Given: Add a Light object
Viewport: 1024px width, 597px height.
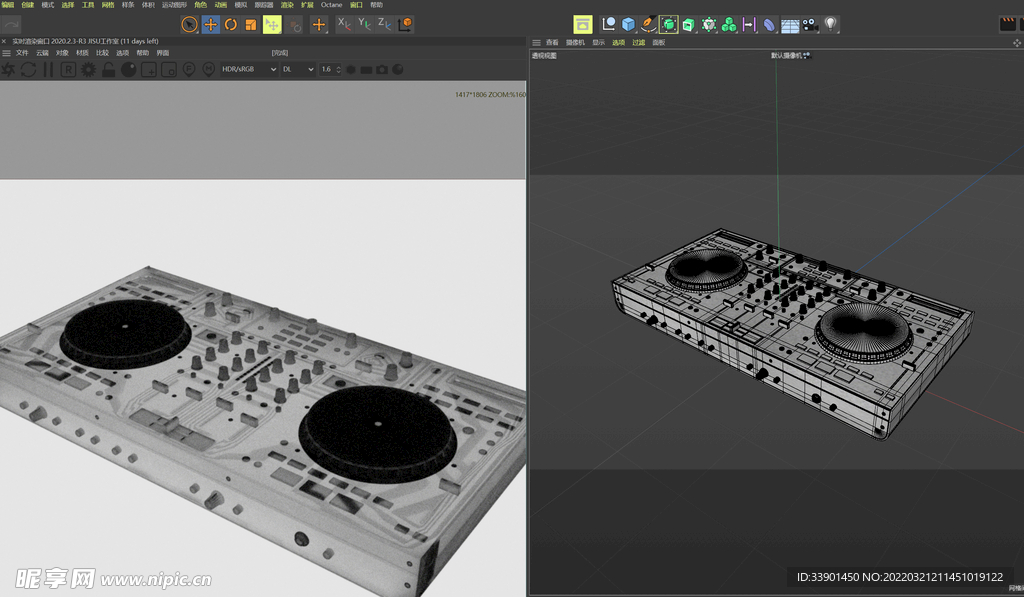Looking at the screenshot, I should pos(830,24).
